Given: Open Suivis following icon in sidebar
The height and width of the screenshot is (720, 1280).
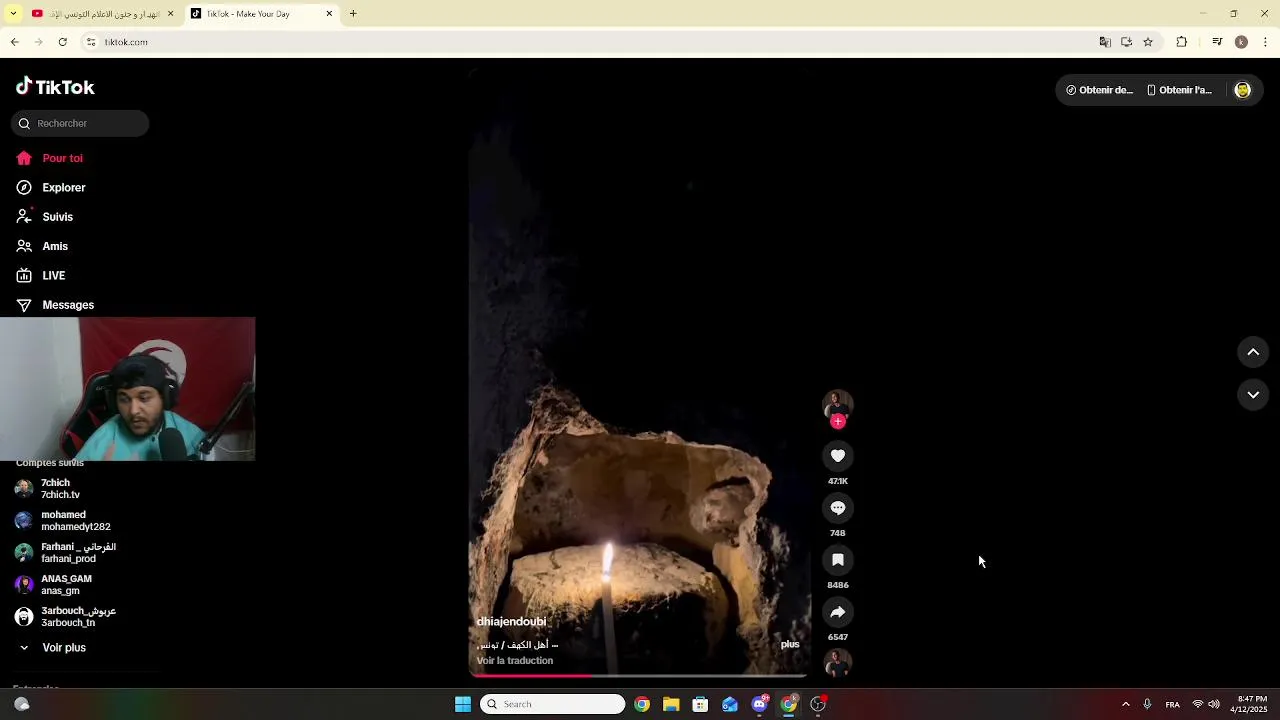Looking at the screenshot, I should tap(24, 216).
